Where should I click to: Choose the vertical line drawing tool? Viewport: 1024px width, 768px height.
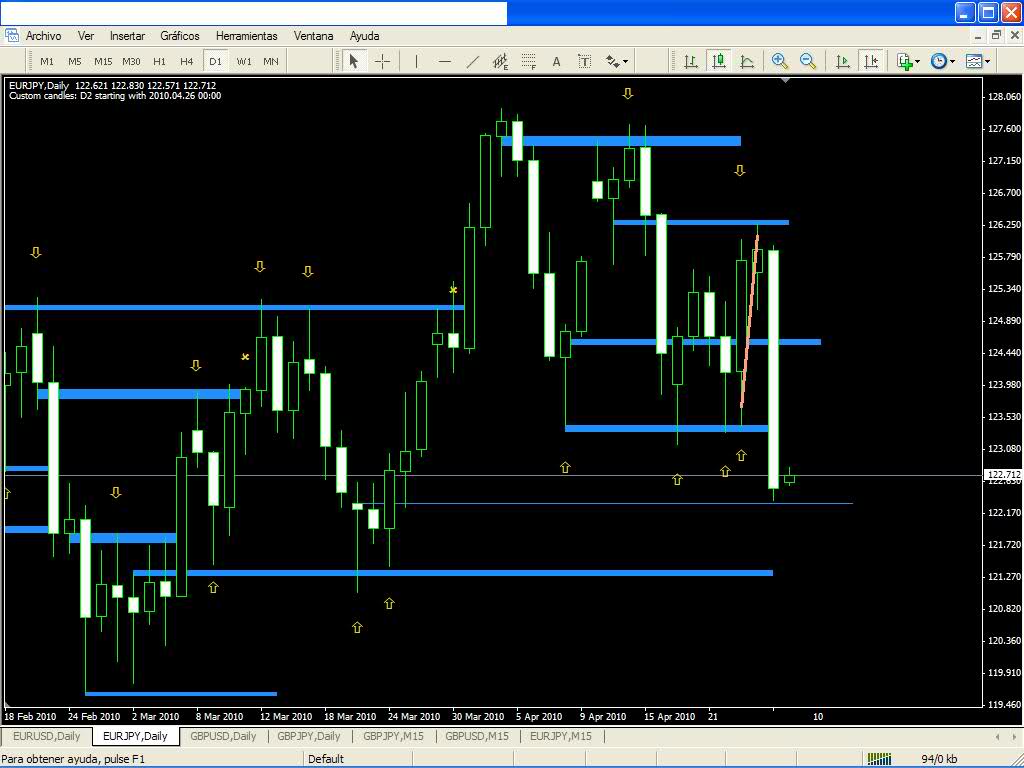[416, 61]
